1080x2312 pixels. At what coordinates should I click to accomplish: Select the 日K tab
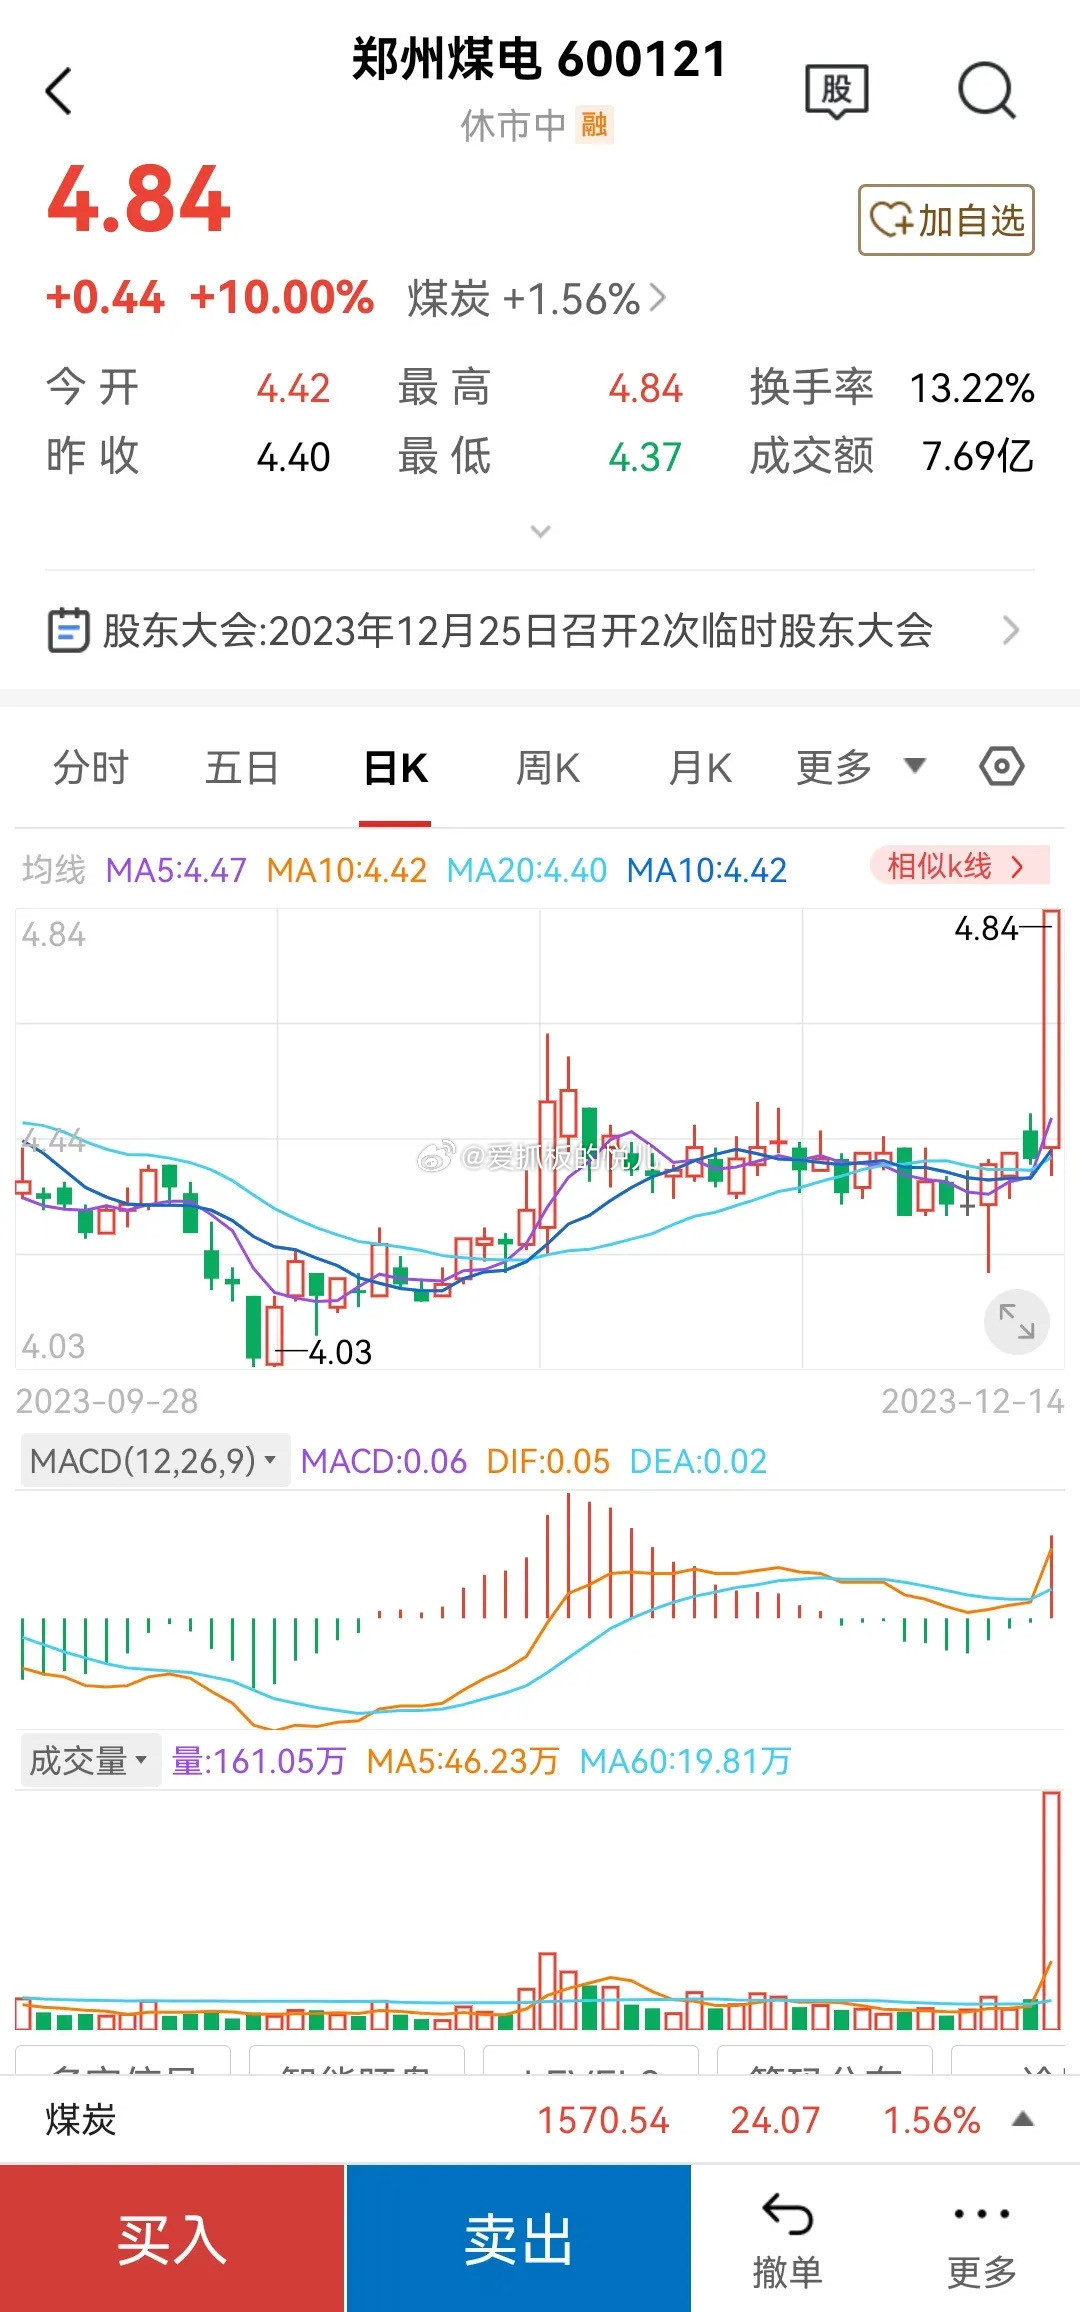pos(395,768)
